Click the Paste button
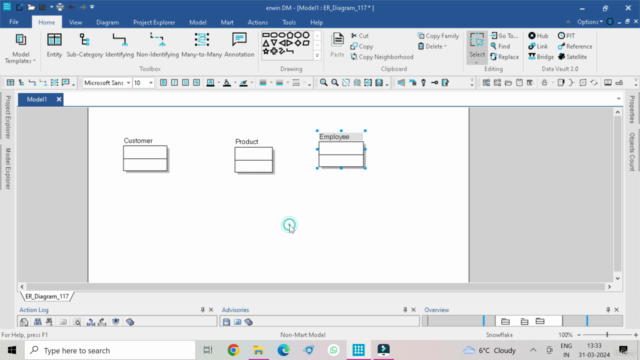 338,45
